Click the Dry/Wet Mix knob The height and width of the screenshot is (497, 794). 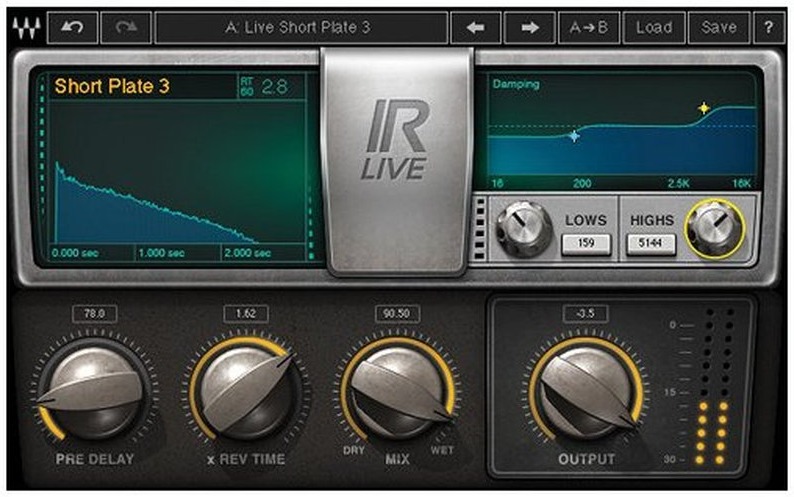(x=398, y=391)
